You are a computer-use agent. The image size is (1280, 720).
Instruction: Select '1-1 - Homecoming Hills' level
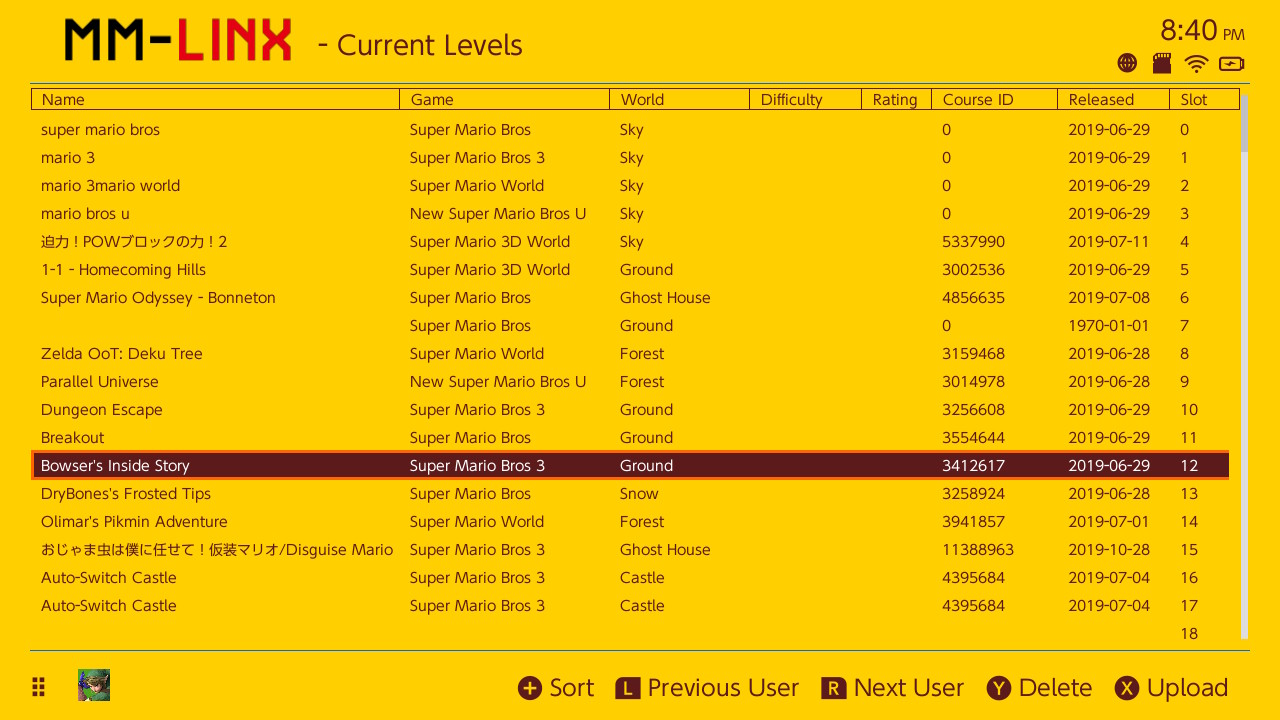[x=631, y=269]
